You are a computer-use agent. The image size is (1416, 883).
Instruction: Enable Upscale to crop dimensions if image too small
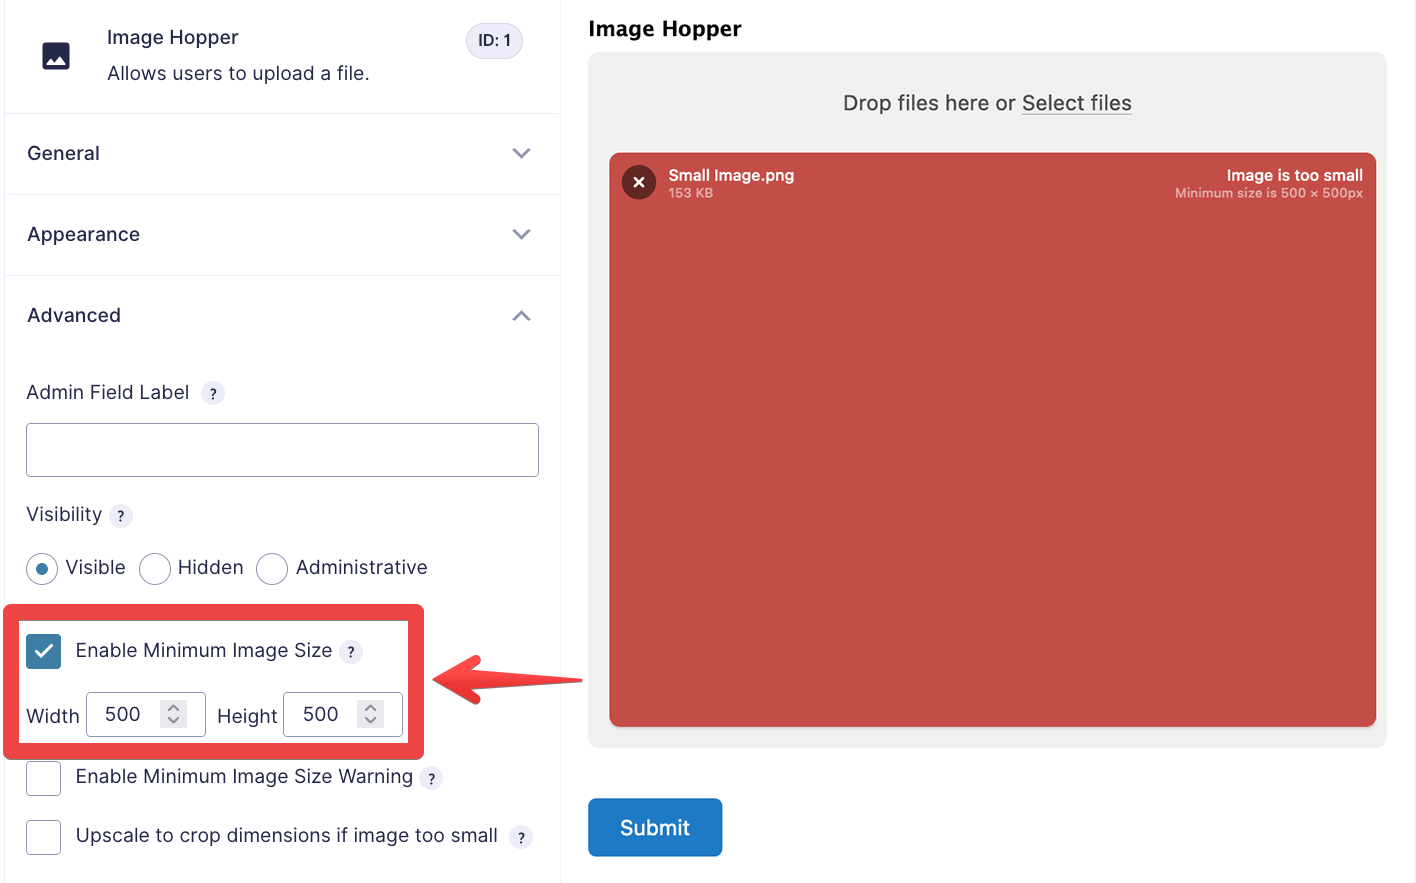(43, 837)
